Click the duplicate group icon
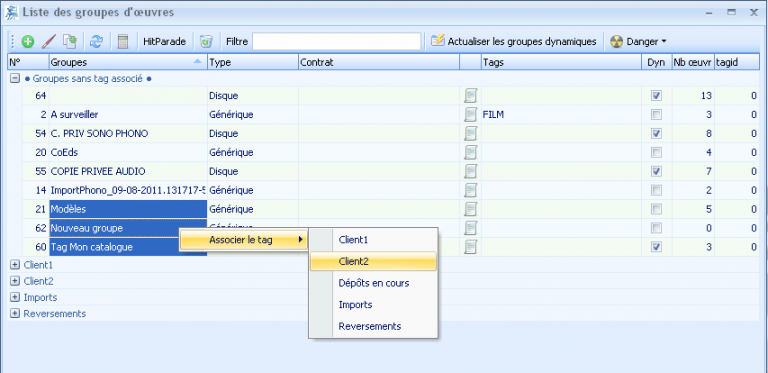Screen dimensions: 768x373 click(x=70, y=42)
